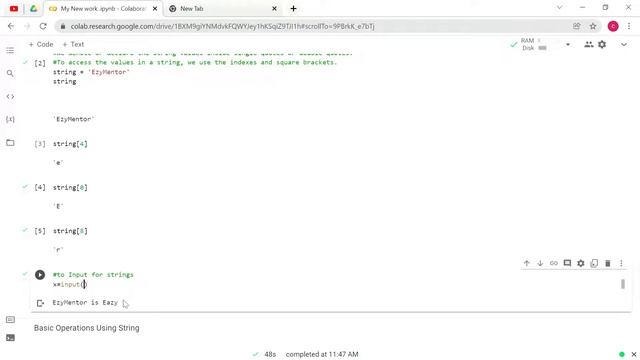Click the cell scrollbar handle at right
640x360 pixels.
(x=623, y=284)
